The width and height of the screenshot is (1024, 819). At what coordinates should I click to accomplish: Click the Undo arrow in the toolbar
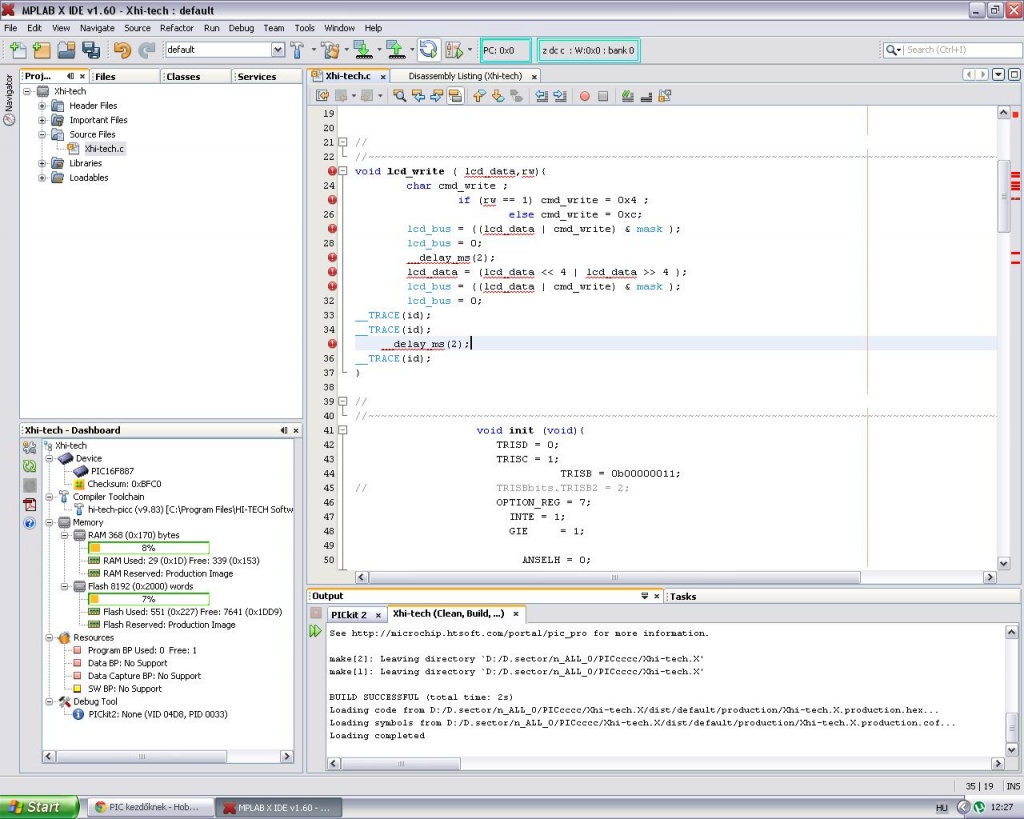click(x=122, y=50)
